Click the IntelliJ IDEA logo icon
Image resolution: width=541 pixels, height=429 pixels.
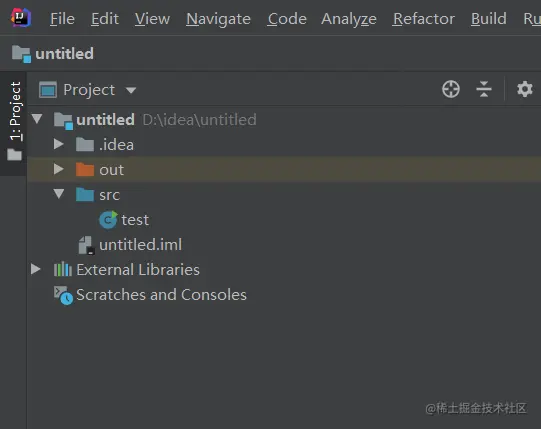tap(21, 18)
